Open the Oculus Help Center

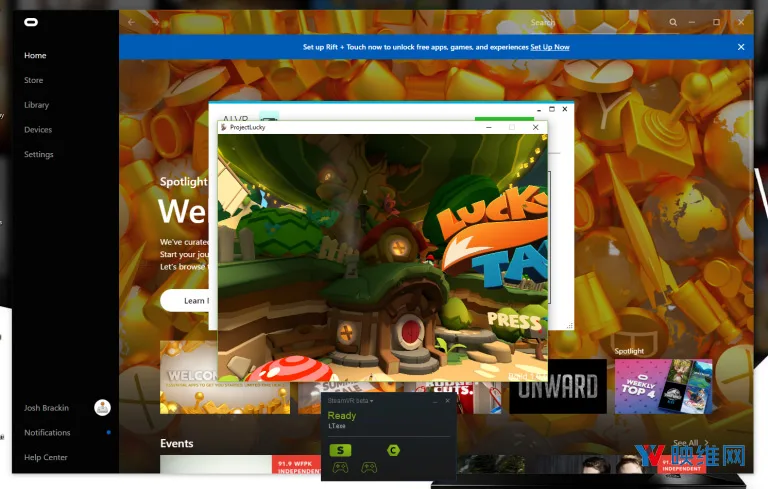pyautogui.click(x=46, y=457)
